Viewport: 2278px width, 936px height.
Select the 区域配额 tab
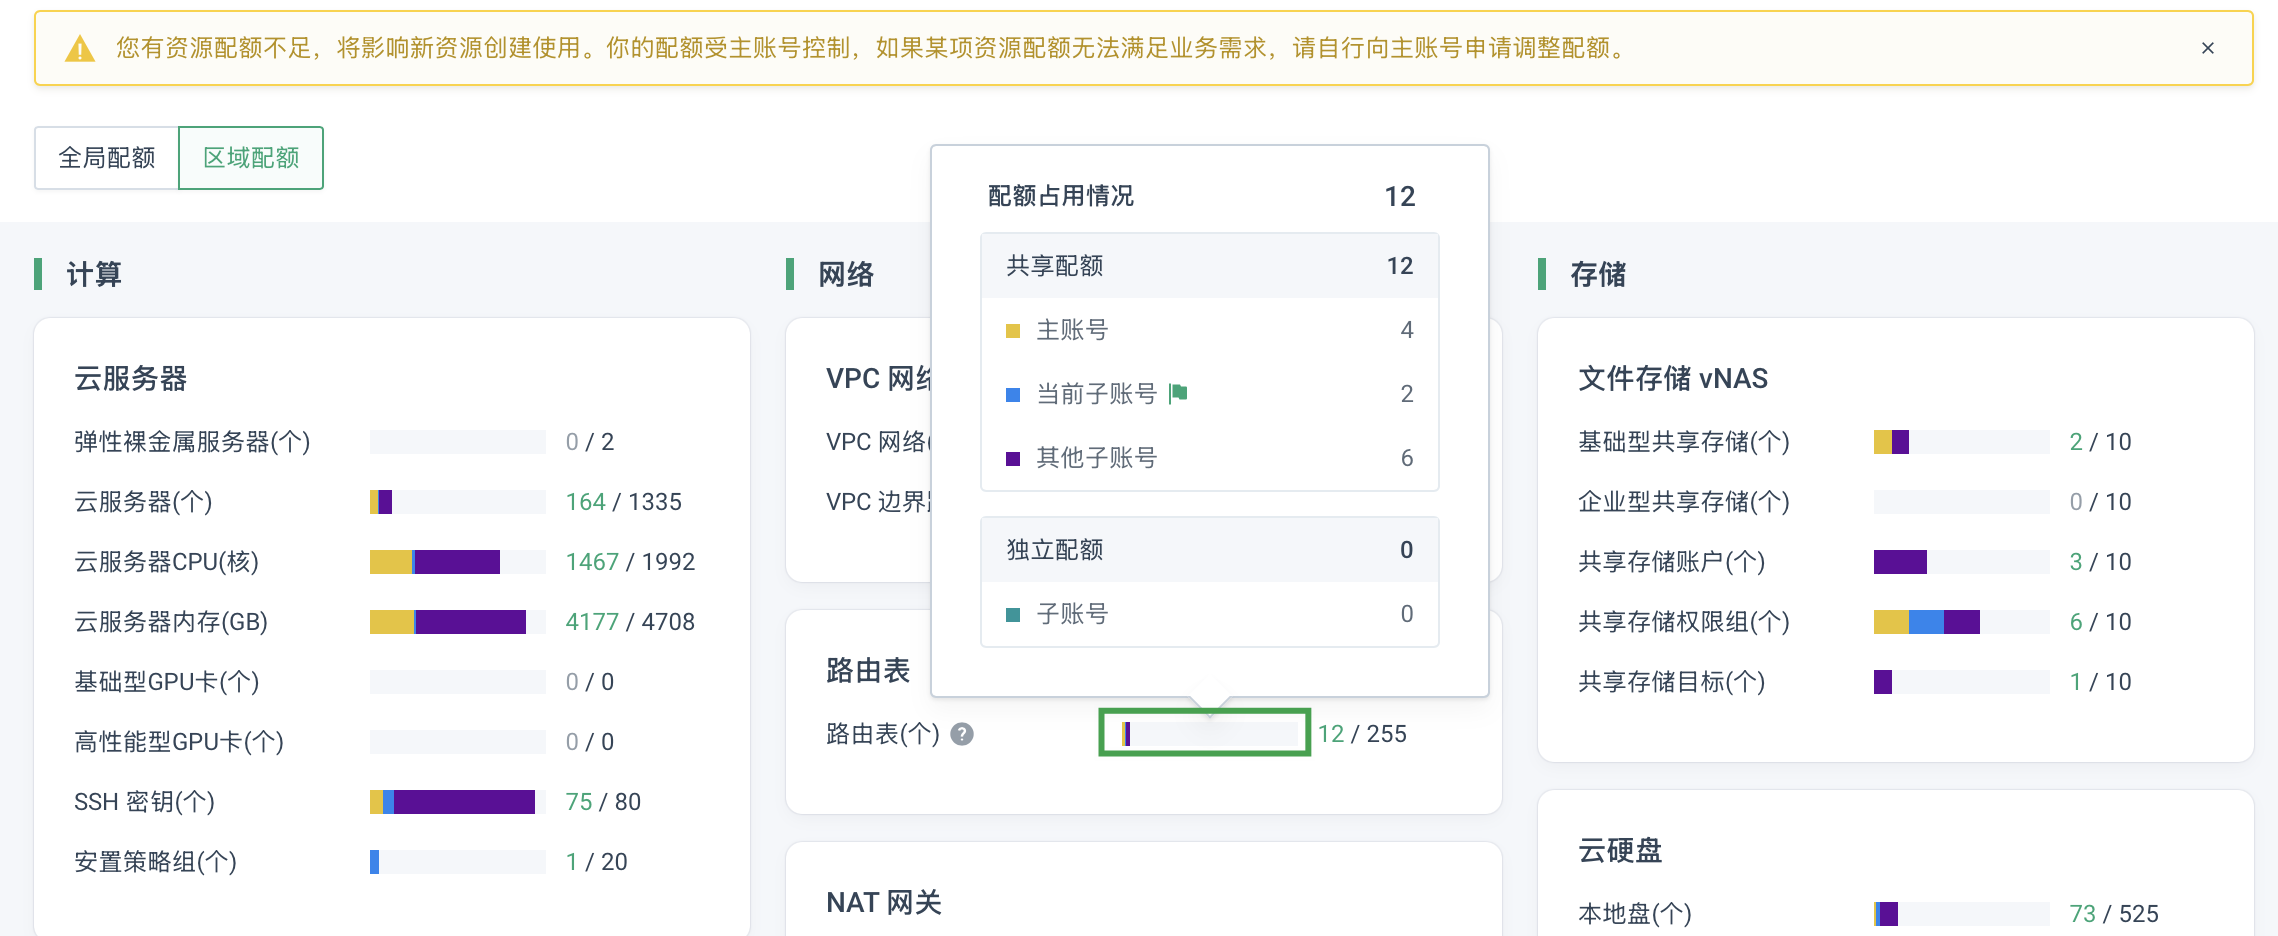(x=251, y=158)
